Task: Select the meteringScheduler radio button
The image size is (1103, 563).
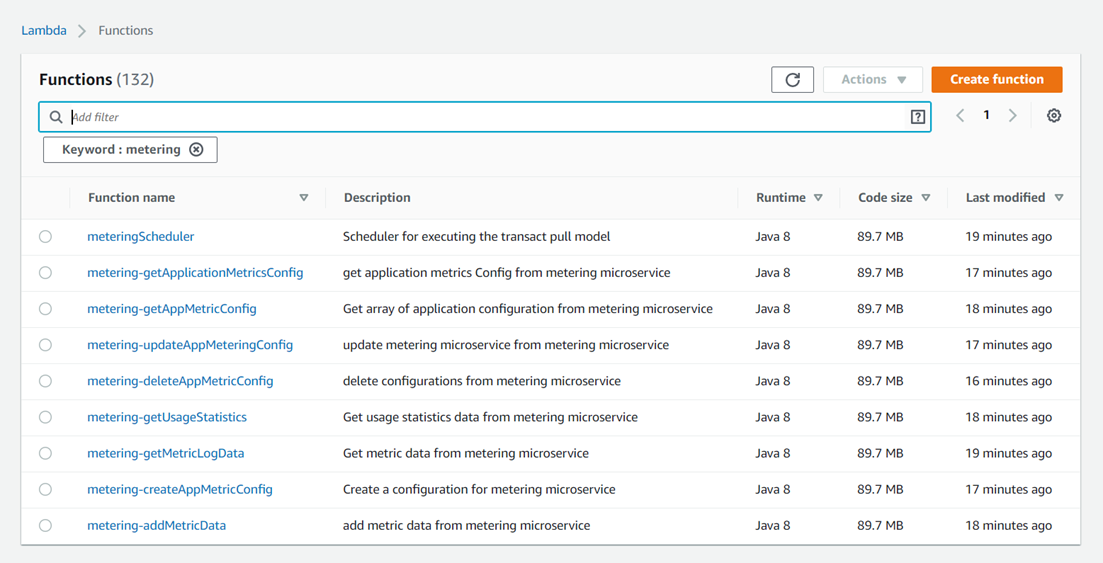Action: 46,237
